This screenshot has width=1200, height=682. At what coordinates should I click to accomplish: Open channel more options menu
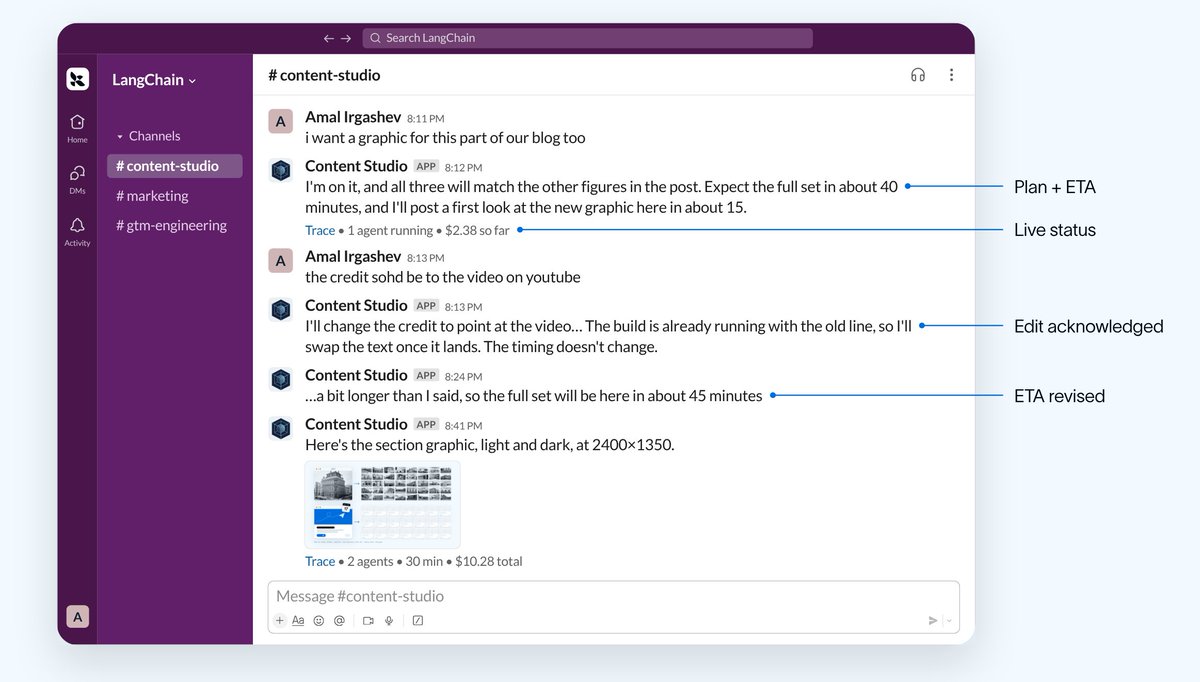point(951,75)
